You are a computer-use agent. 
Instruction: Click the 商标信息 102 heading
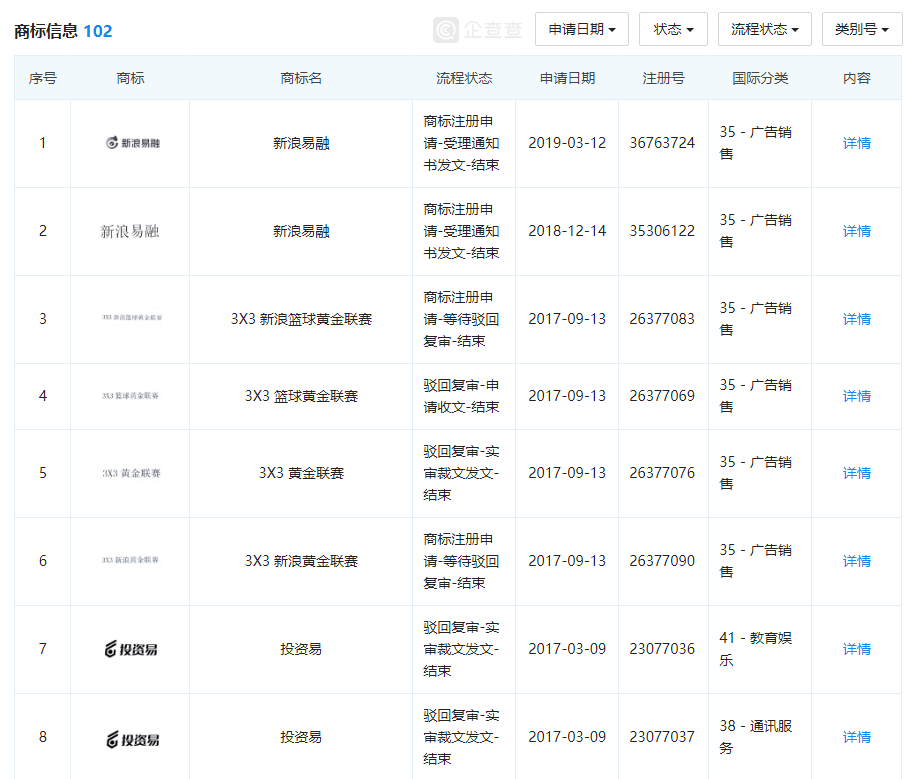pyautogui.click(x=63, y=31)
